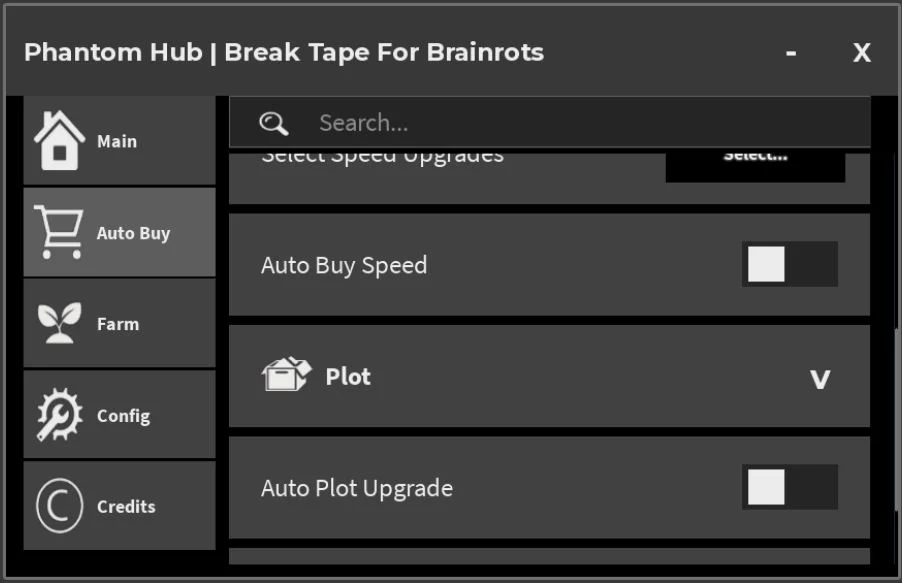Click the magnifying glass search icon
The width and height of the screenshot is (902, 583).
coord(273,123)
